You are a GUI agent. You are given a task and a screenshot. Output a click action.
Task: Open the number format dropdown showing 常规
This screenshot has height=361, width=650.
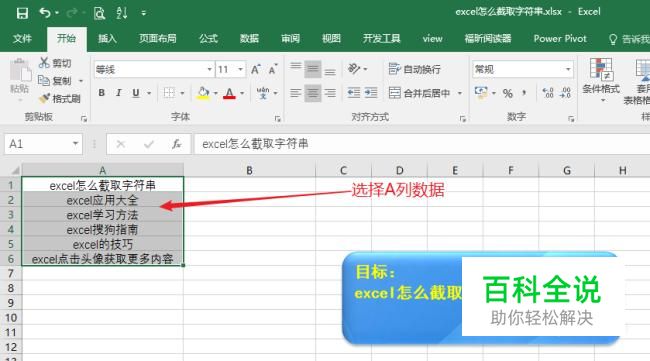[x=568, y=69]
